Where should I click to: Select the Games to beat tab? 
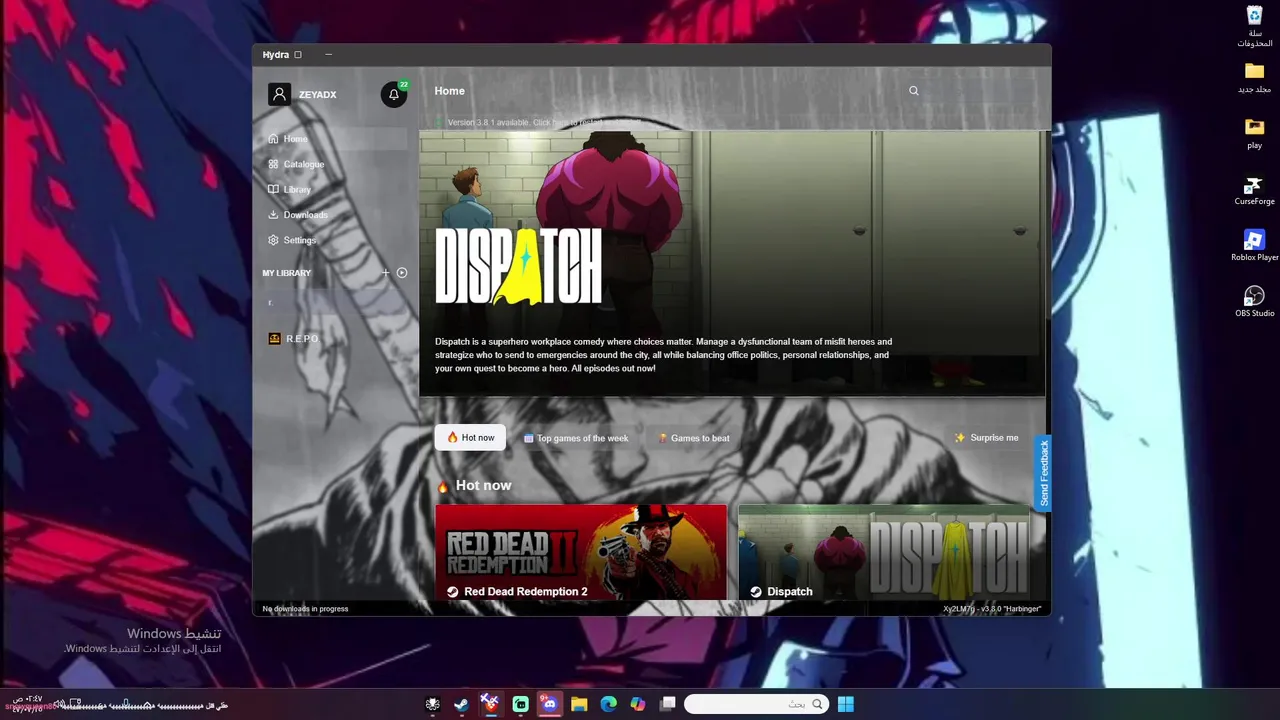tap(693, 438)
